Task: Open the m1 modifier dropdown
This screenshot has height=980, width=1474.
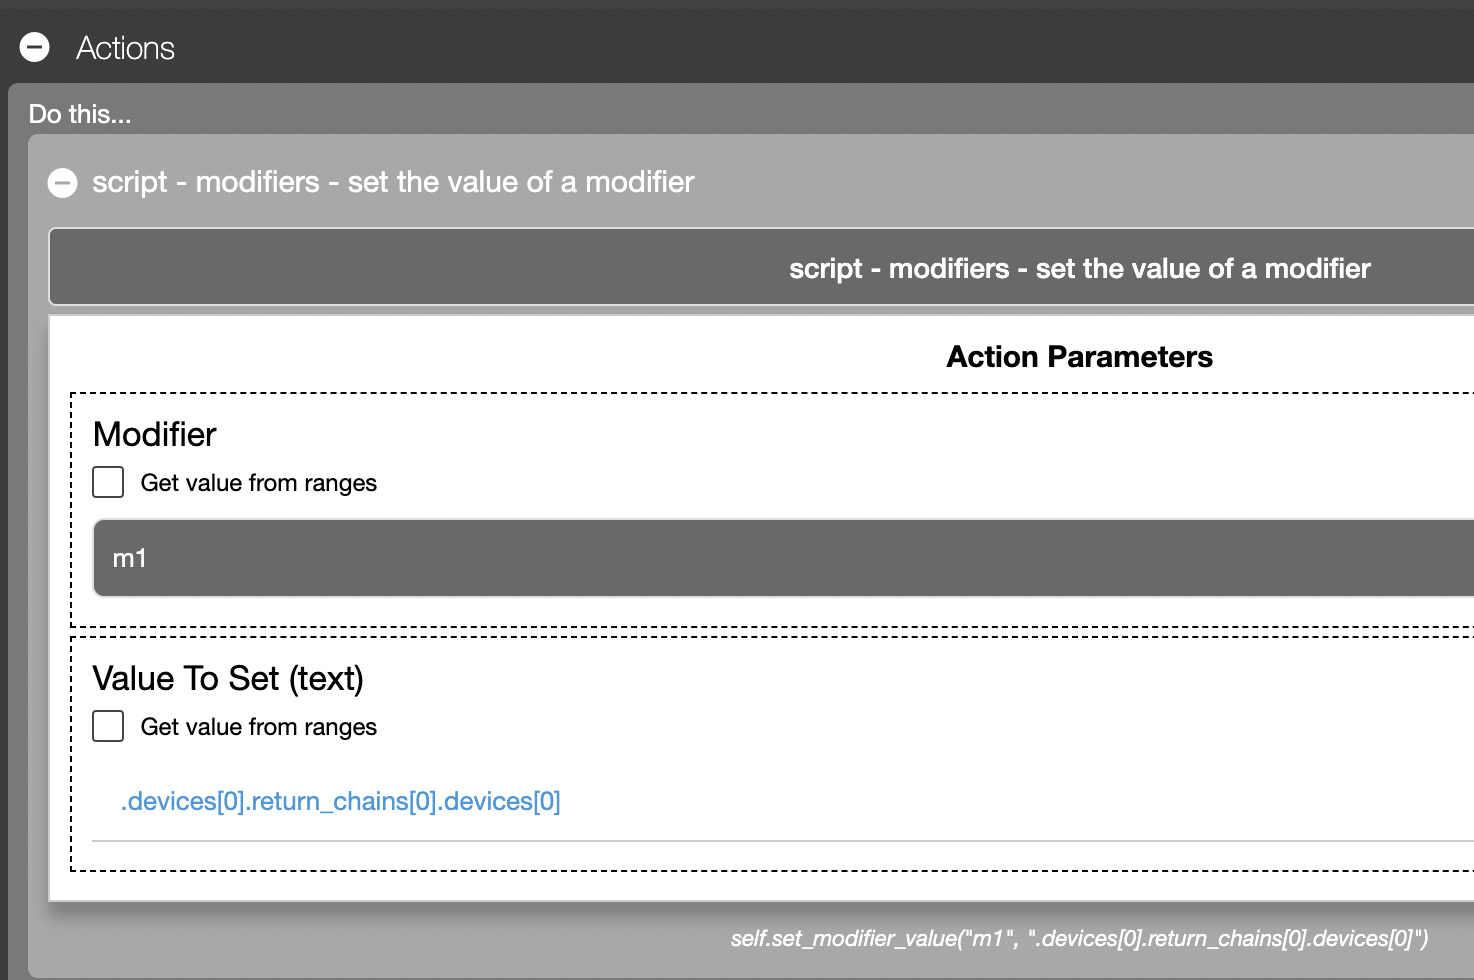Action: 782,558
